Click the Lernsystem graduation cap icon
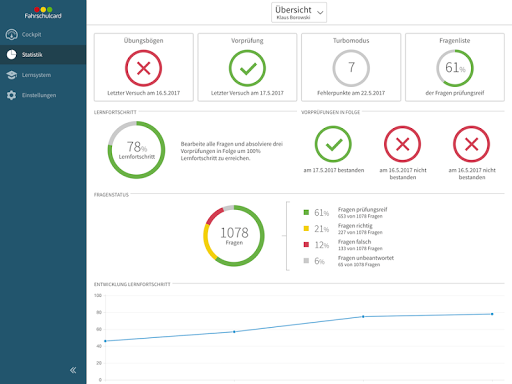The height and width of the screenshot is (384, 512). [x=12, y=75]
